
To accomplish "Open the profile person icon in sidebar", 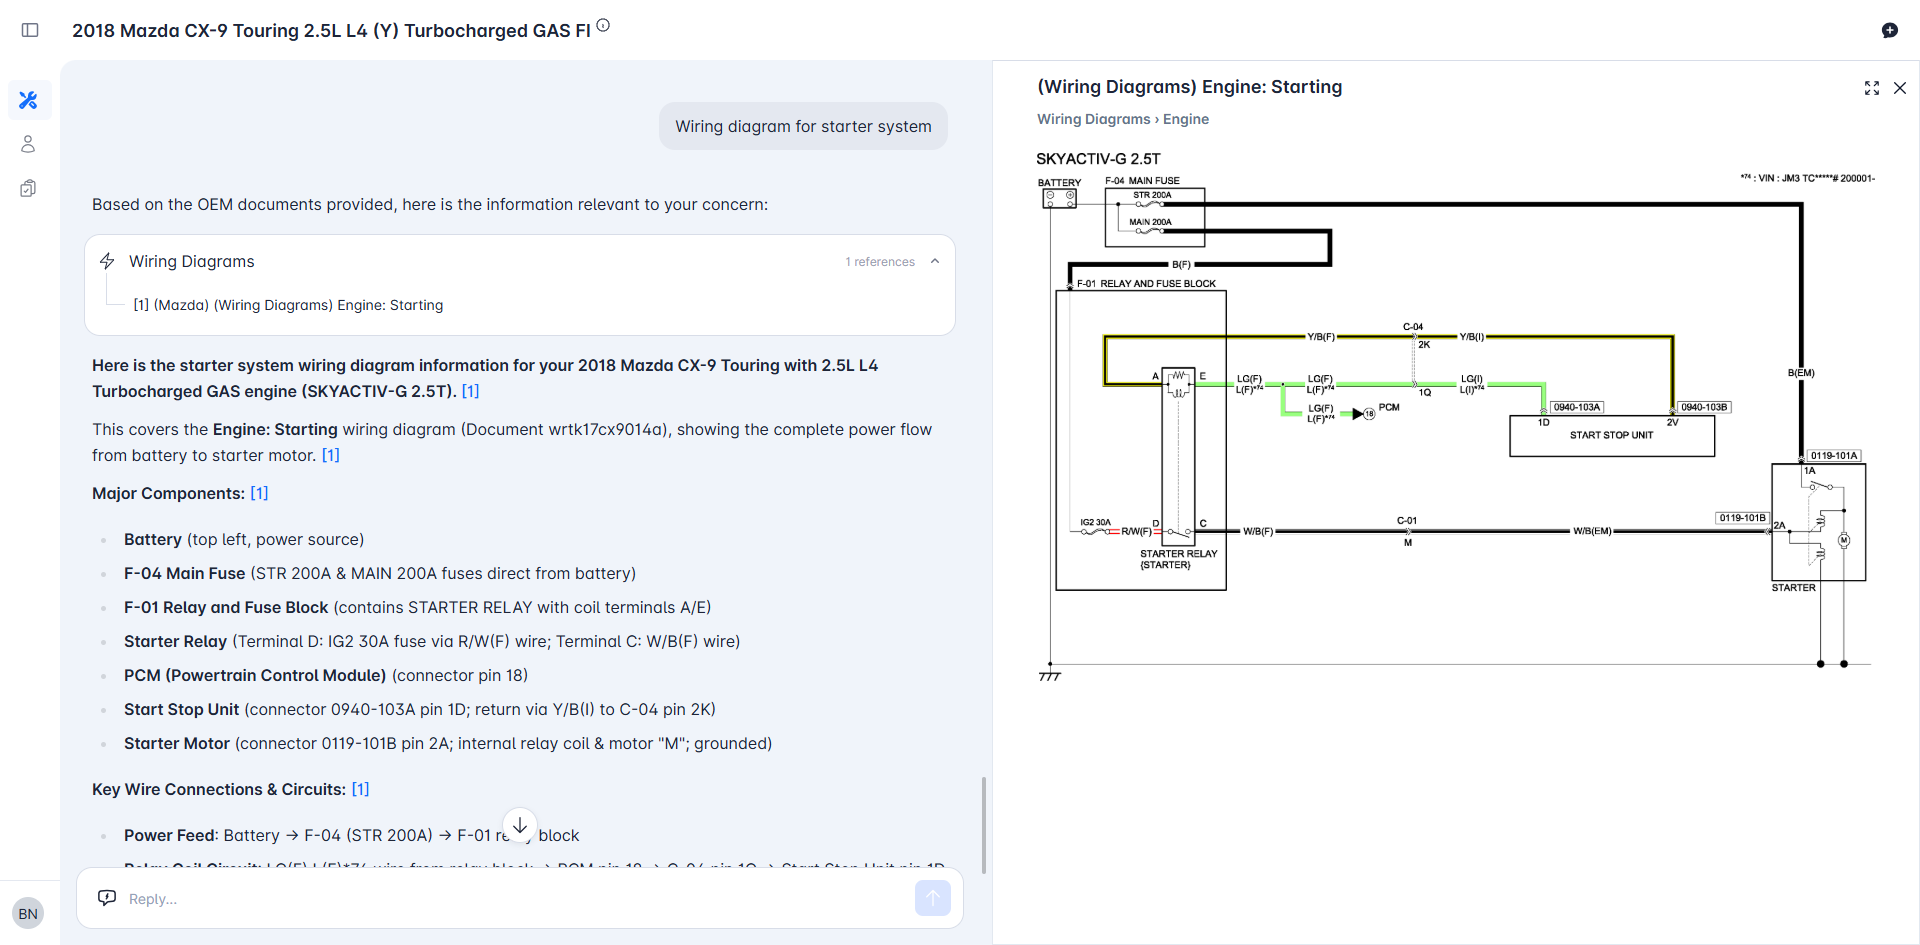I will tap(28, 144).
